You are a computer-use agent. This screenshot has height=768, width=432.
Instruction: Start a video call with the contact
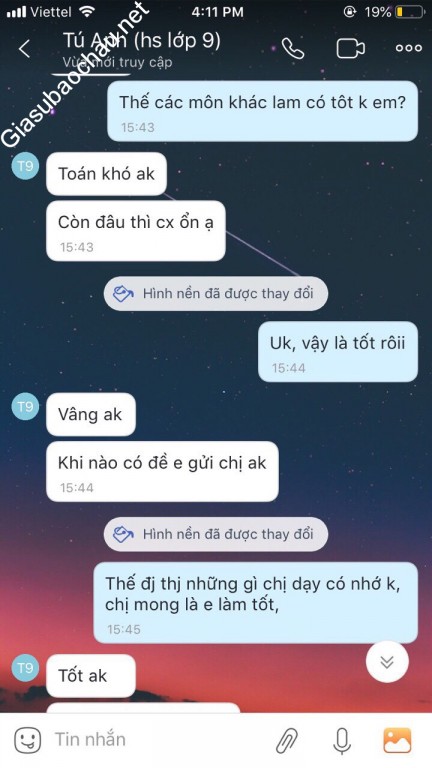350,48
